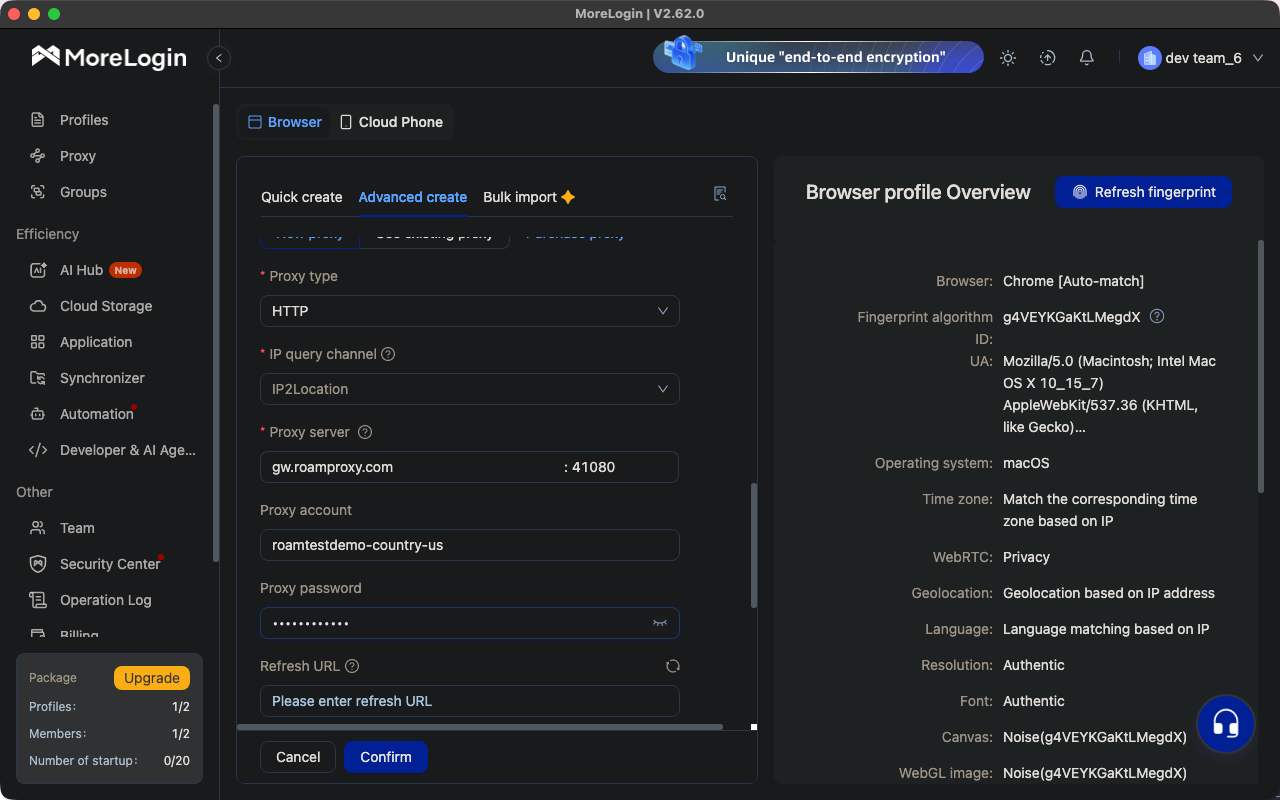The height and width of the screenshot is (800, 1280).
Task: Select the Quick create tab
Action: coord(302,197)
